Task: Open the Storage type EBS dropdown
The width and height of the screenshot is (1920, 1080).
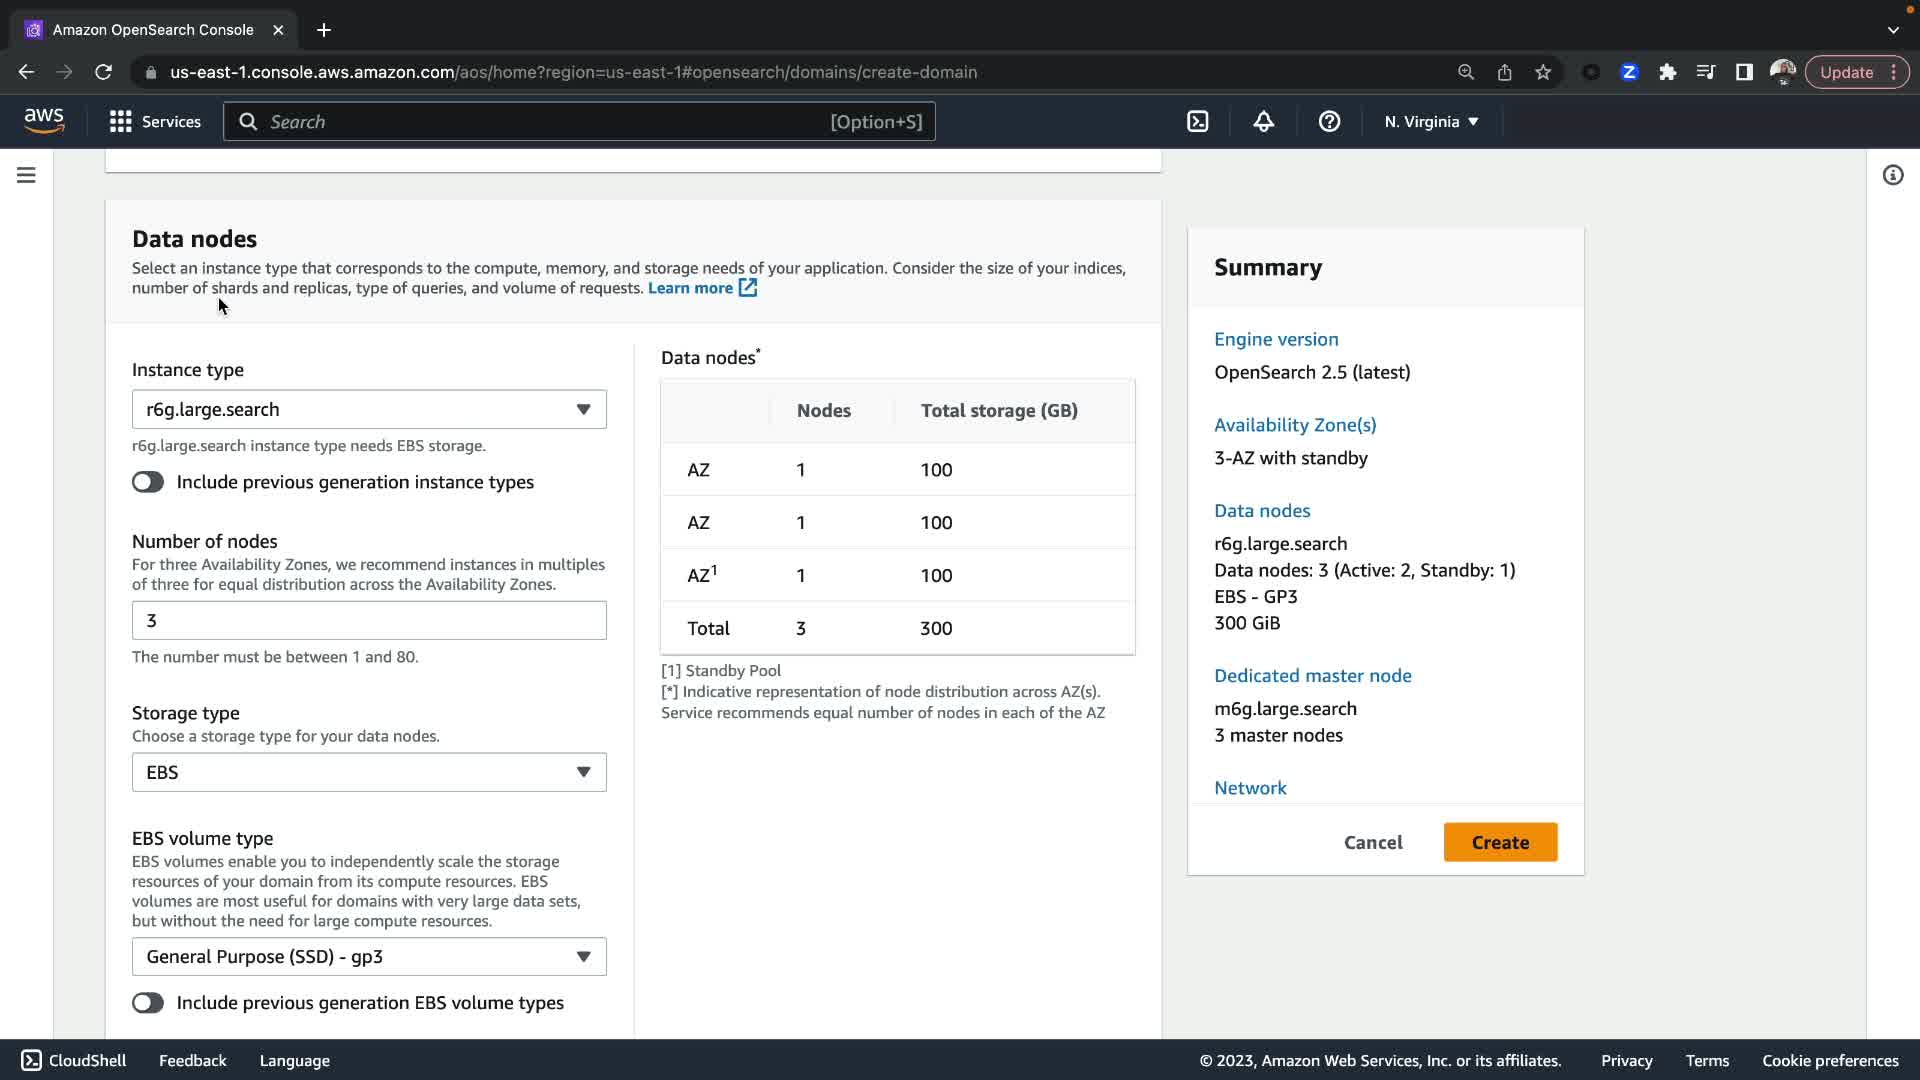Action: point(369,772)
